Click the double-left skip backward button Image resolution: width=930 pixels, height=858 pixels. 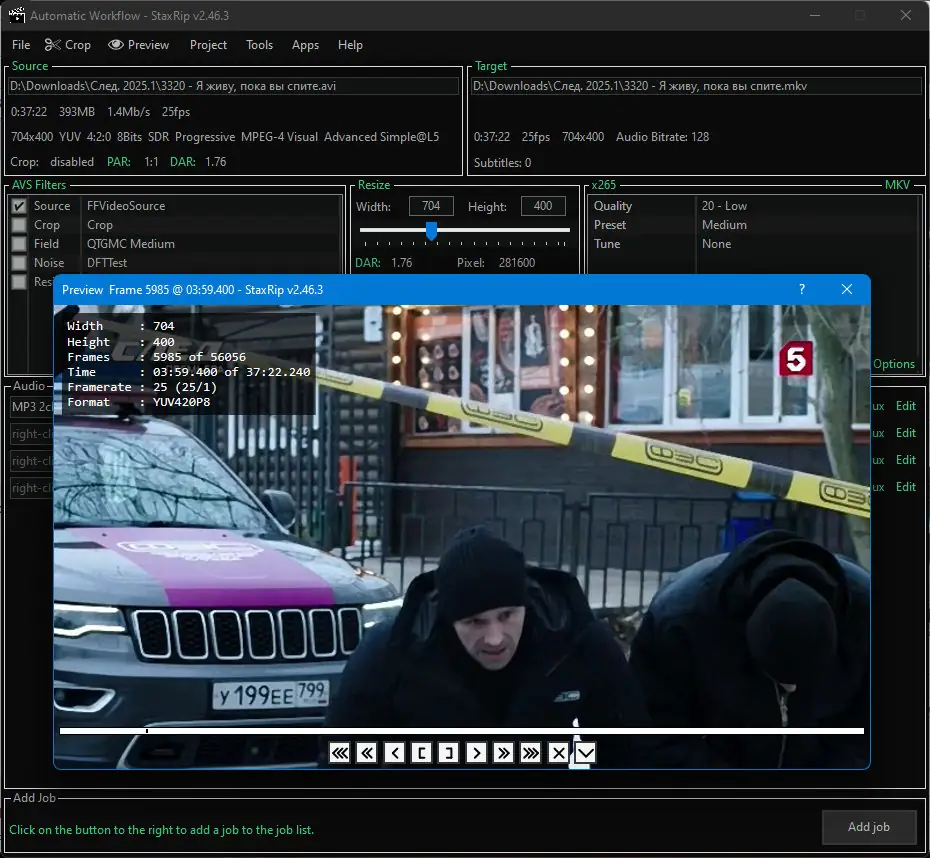[367, 753]
